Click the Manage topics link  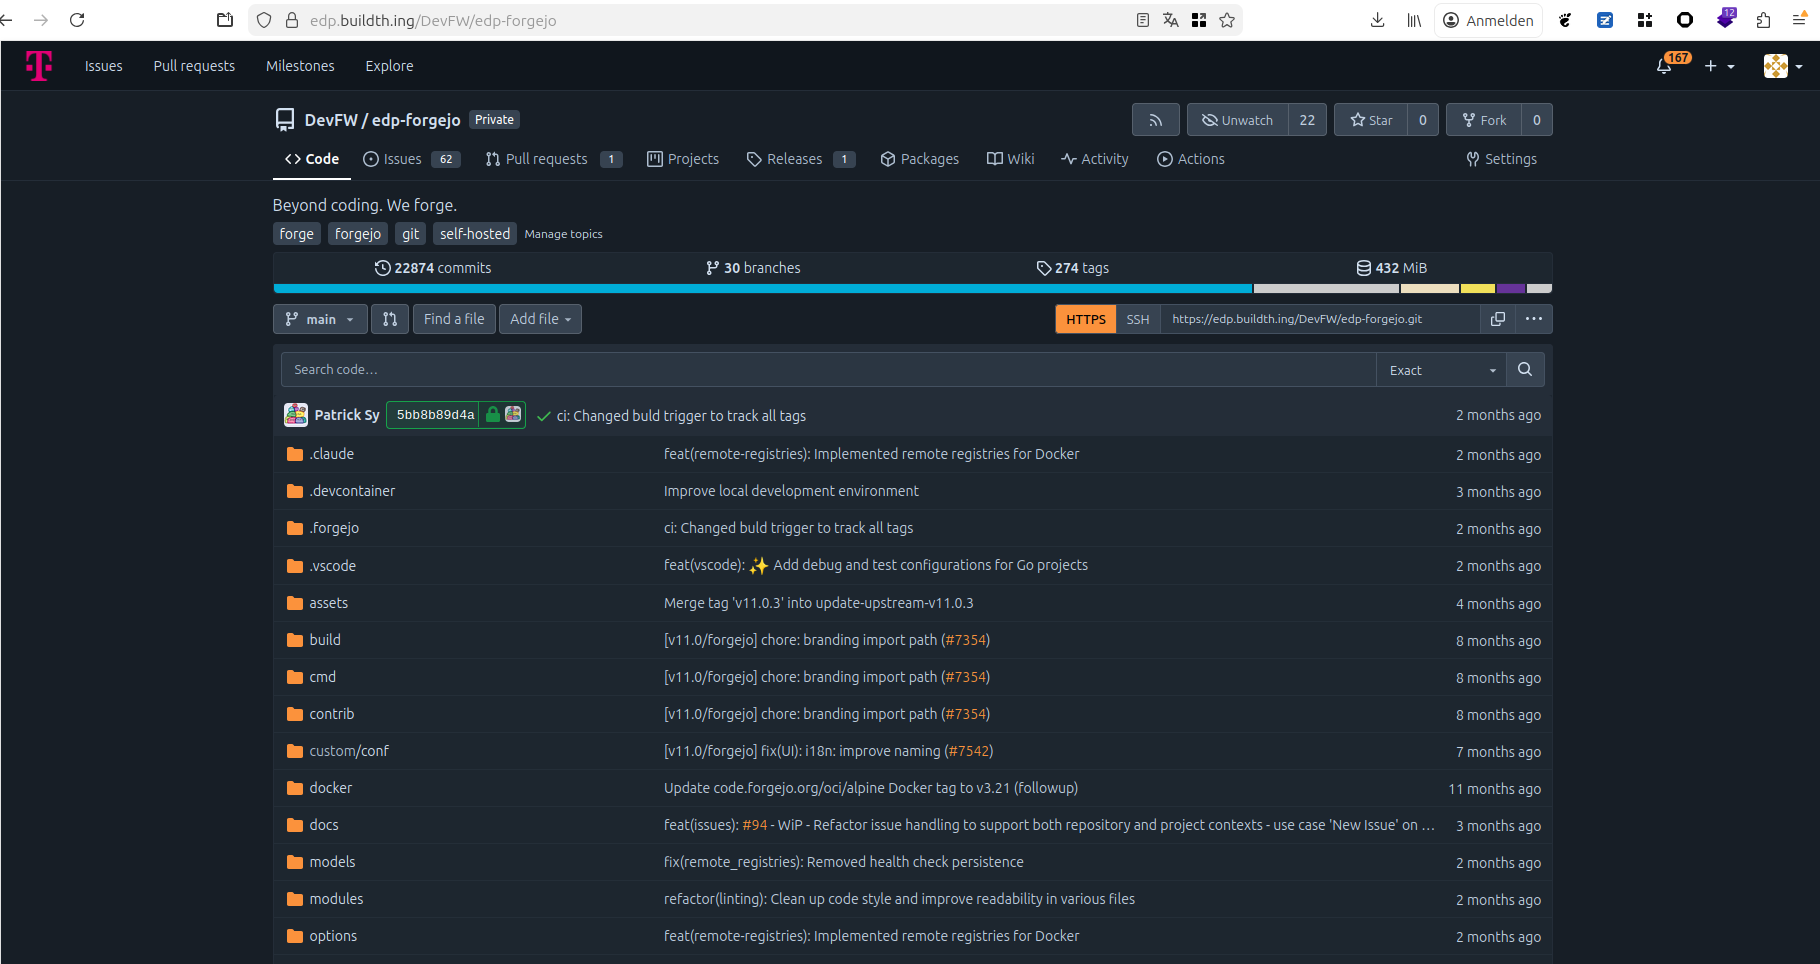tap(563, 234)
